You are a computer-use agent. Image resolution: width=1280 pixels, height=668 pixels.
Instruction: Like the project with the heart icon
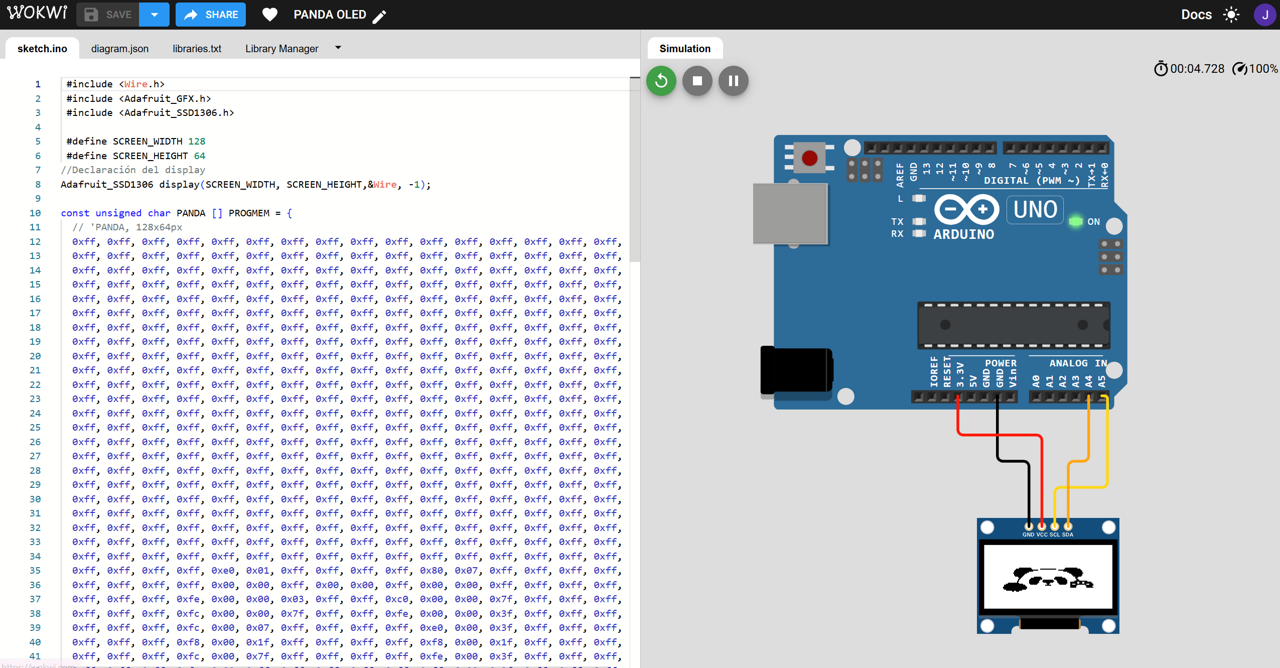pos(270,15)
